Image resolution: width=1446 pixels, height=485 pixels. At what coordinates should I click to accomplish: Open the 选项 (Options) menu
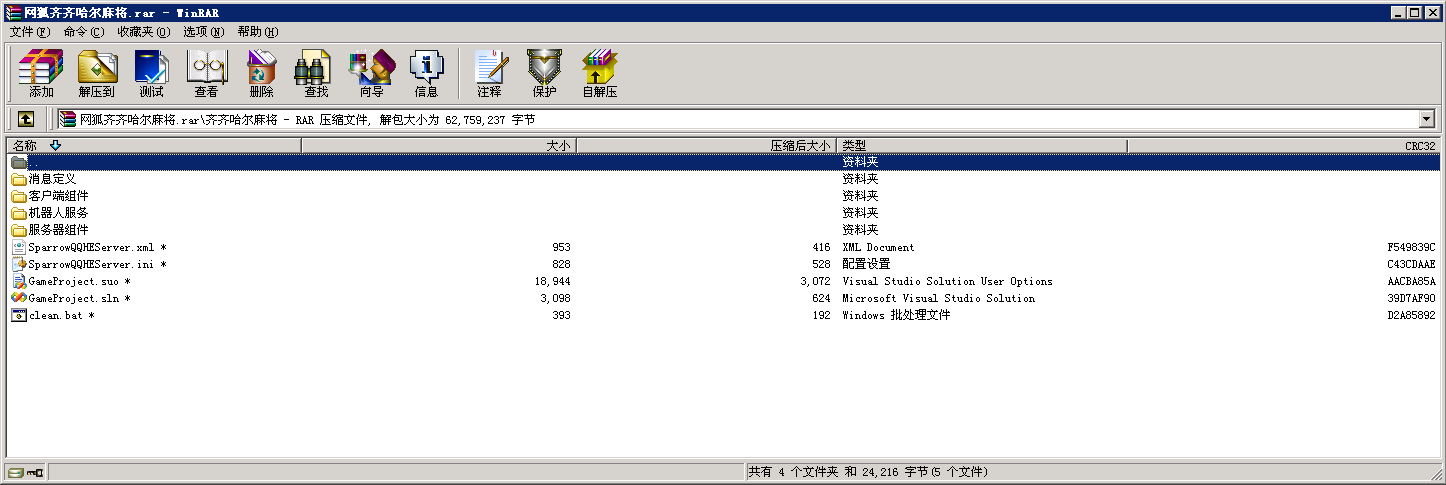point(203,32)
